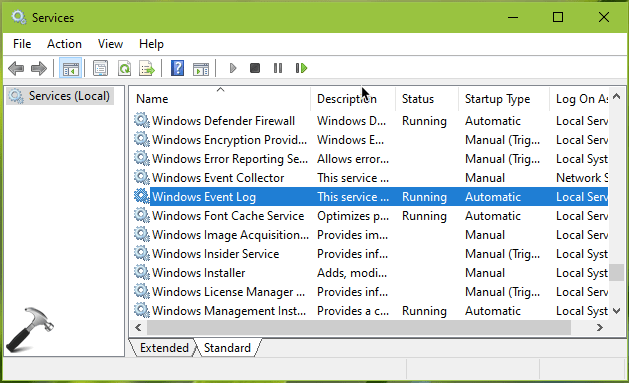Click the Export List toolbar icon
This screenshot has height=383, width=629.
[147, 68]
